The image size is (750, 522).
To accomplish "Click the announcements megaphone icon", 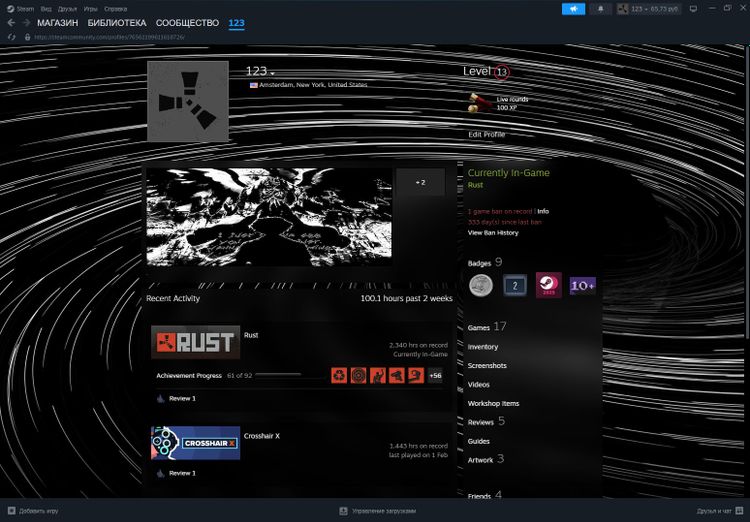I will (x=573, y=9).
